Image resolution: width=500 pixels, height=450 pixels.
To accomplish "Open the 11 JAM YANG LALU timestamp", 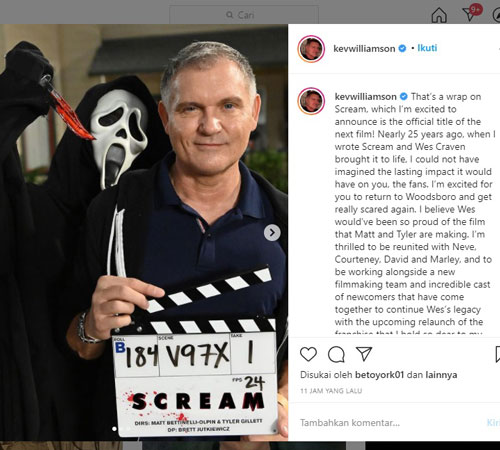I will [x=331, y=391].
